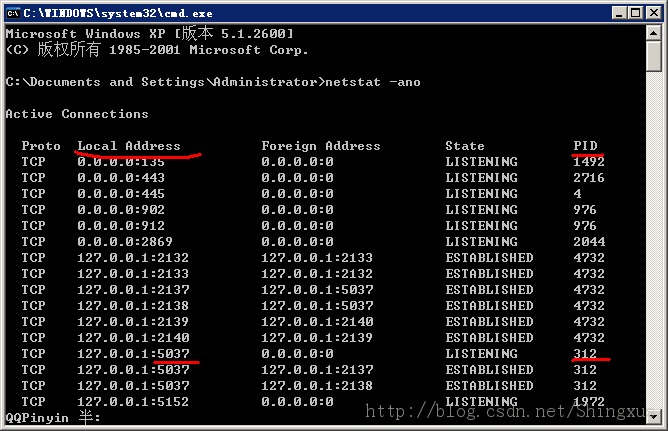Image resolution: width=668 pixels, height=431 pixels.
Task: Click the scrollbar up arrow
Action: click(653, 33)
